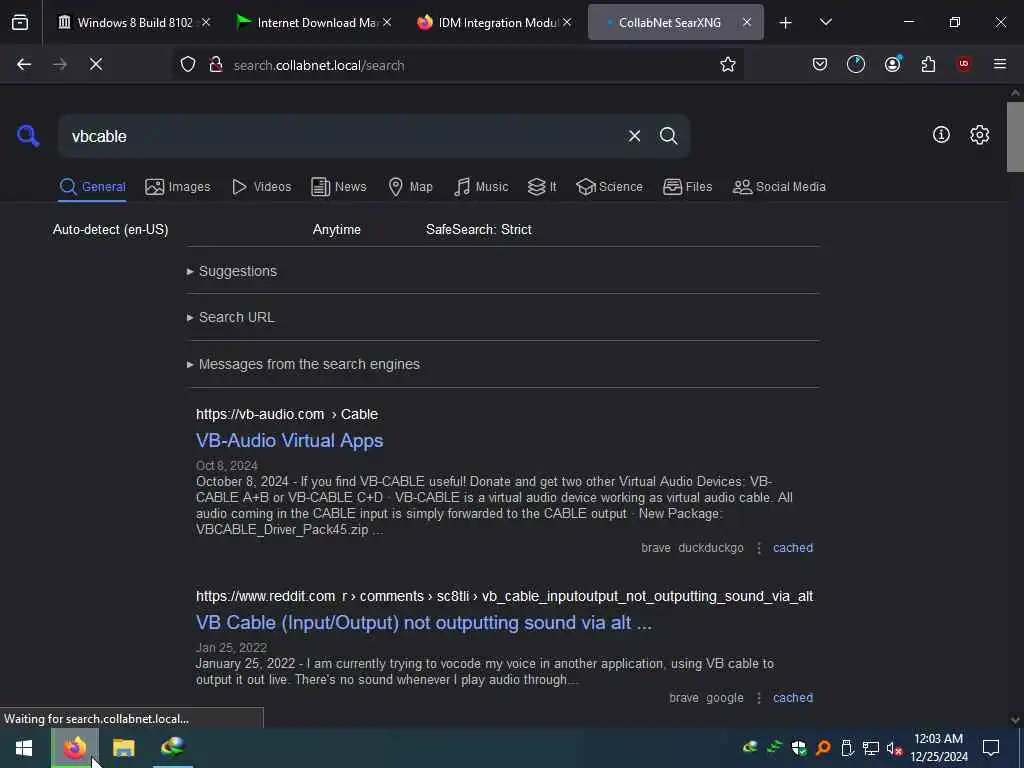The image size is (1024, 768).
Task: Open SafeSearch Strict dropdown
Action: point(479,229)
